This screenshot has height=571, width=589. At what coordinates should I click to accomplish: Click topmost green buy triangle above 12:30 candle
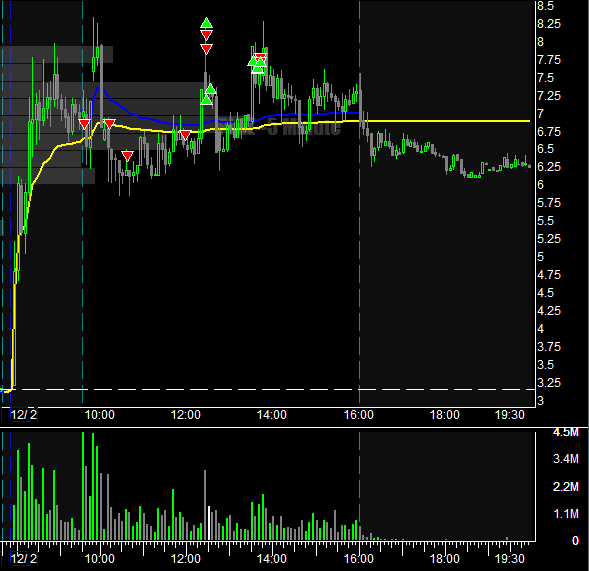[206, 24]
